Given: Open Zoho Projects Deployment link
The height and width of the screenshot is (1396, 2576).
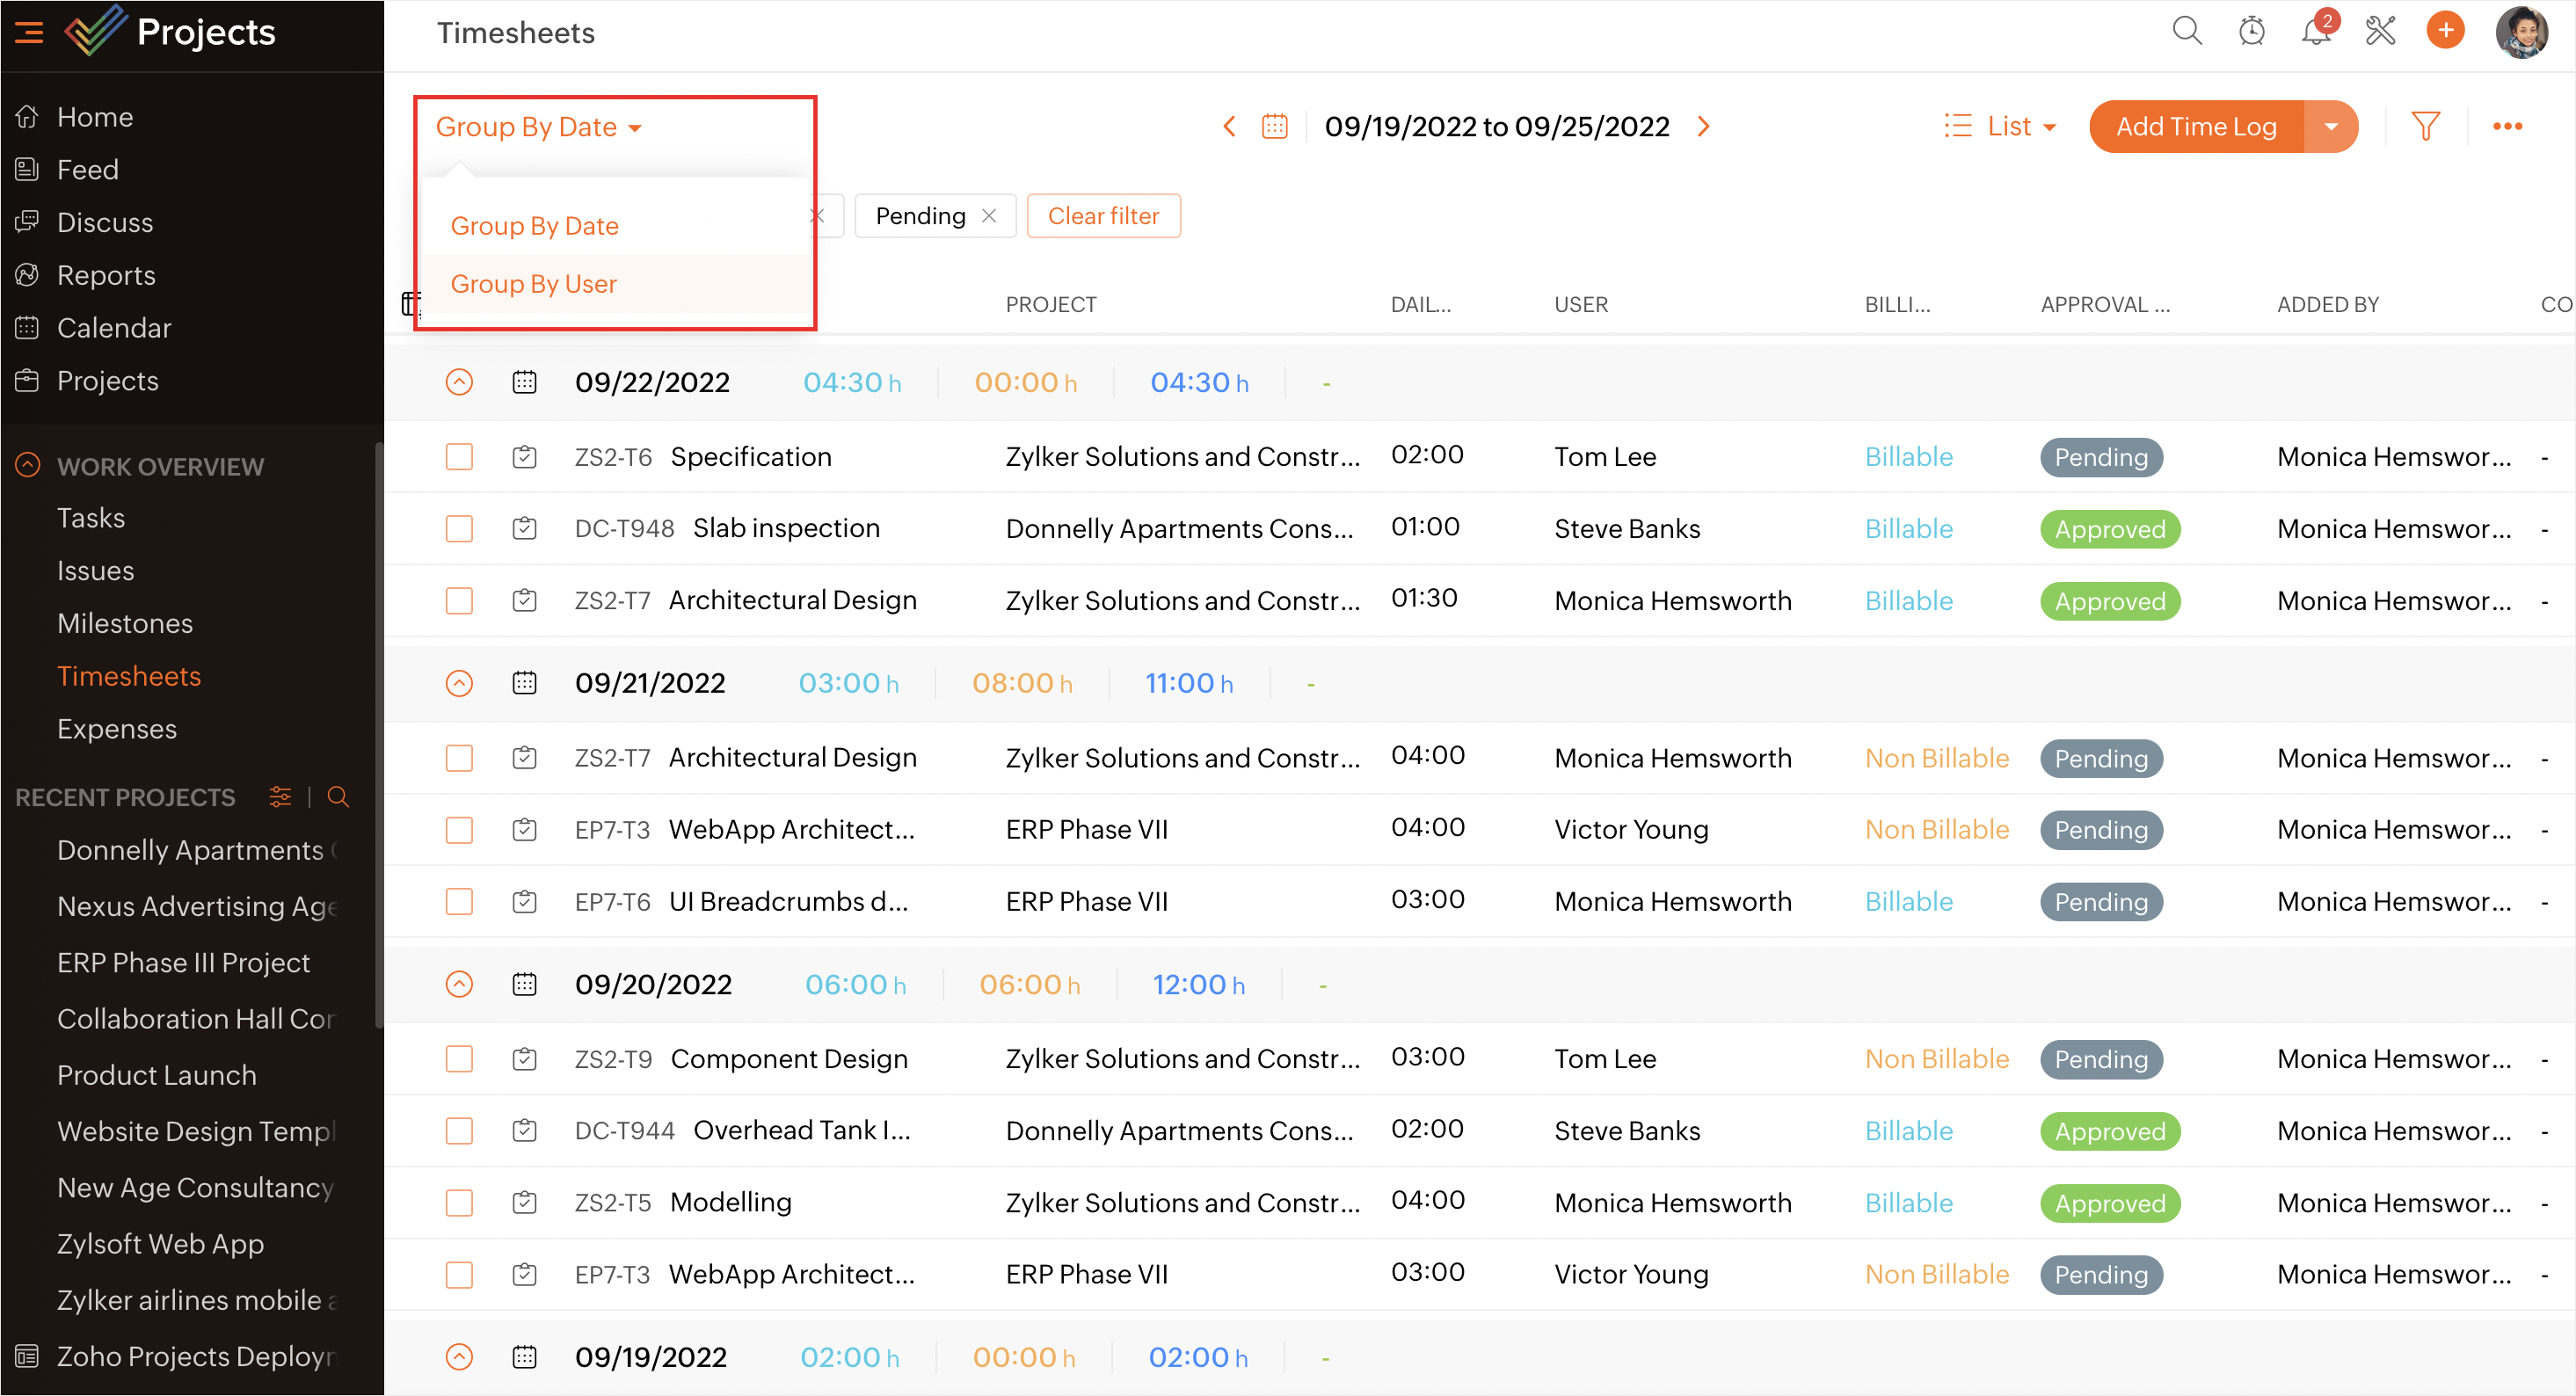Looking at the screenshot, I should pyautogui.click(x=197, y=1357).
